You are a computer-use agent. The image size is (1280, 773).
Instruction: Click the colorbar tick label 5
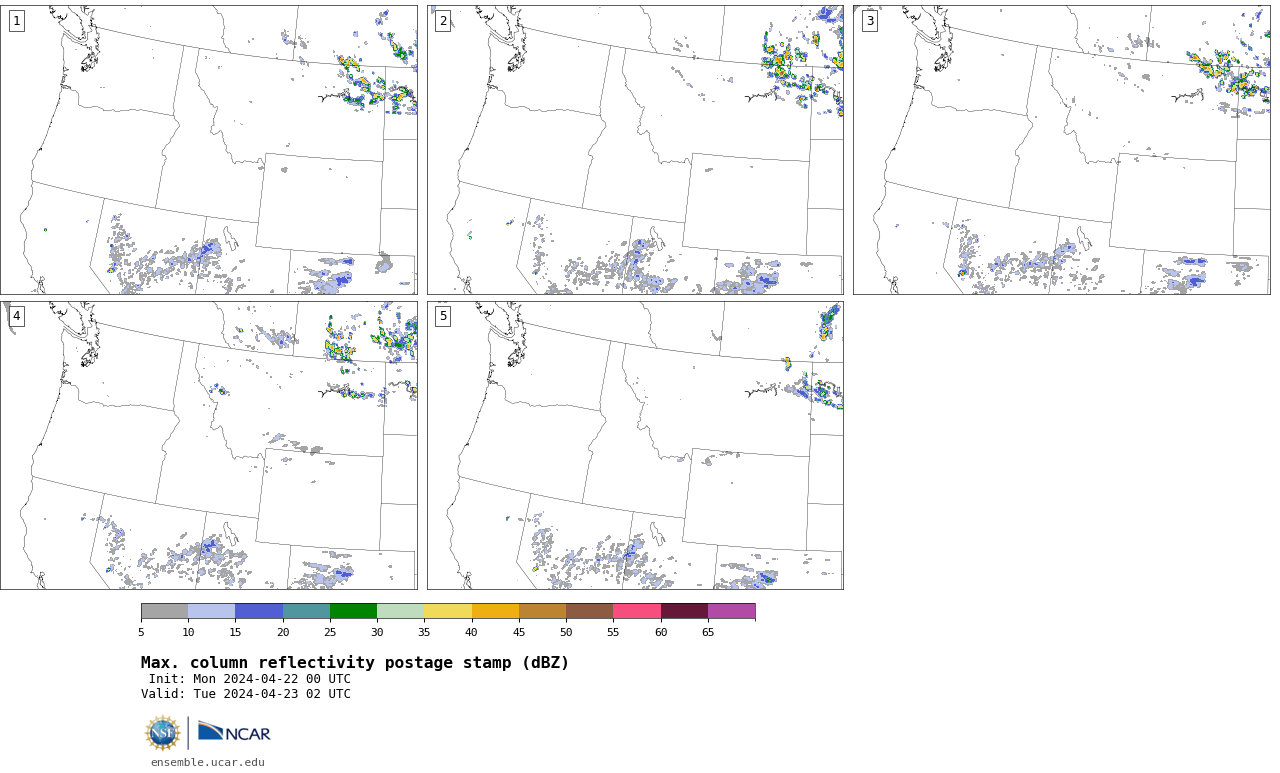[x=141, y=632]
